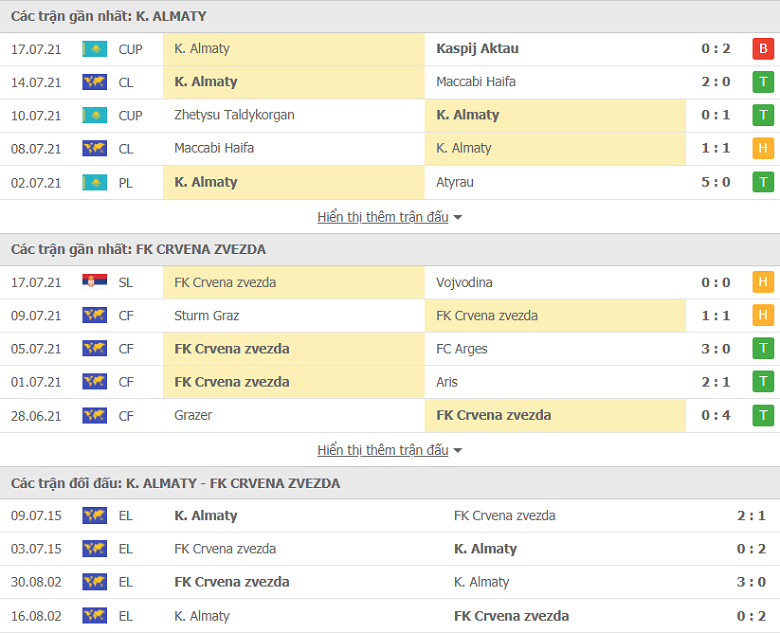Click score 0 : 4 of Grazer match
The height and width of the screenshot is (633, 780).
[716, 415]
